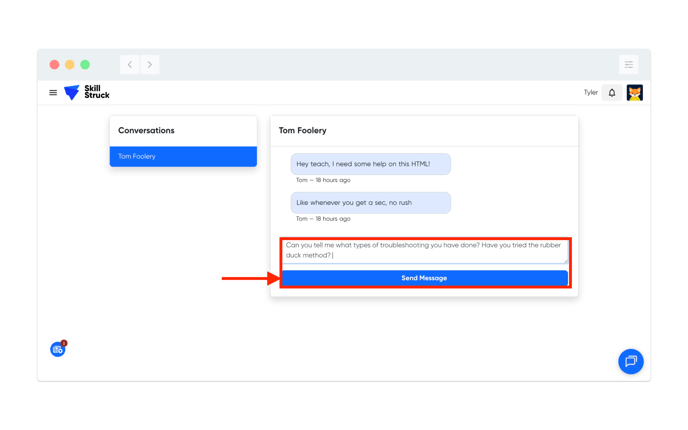This screenshot has height=430, width=688.
Task: Click the Tom Foolery chat header
Action: click(303, 131)
